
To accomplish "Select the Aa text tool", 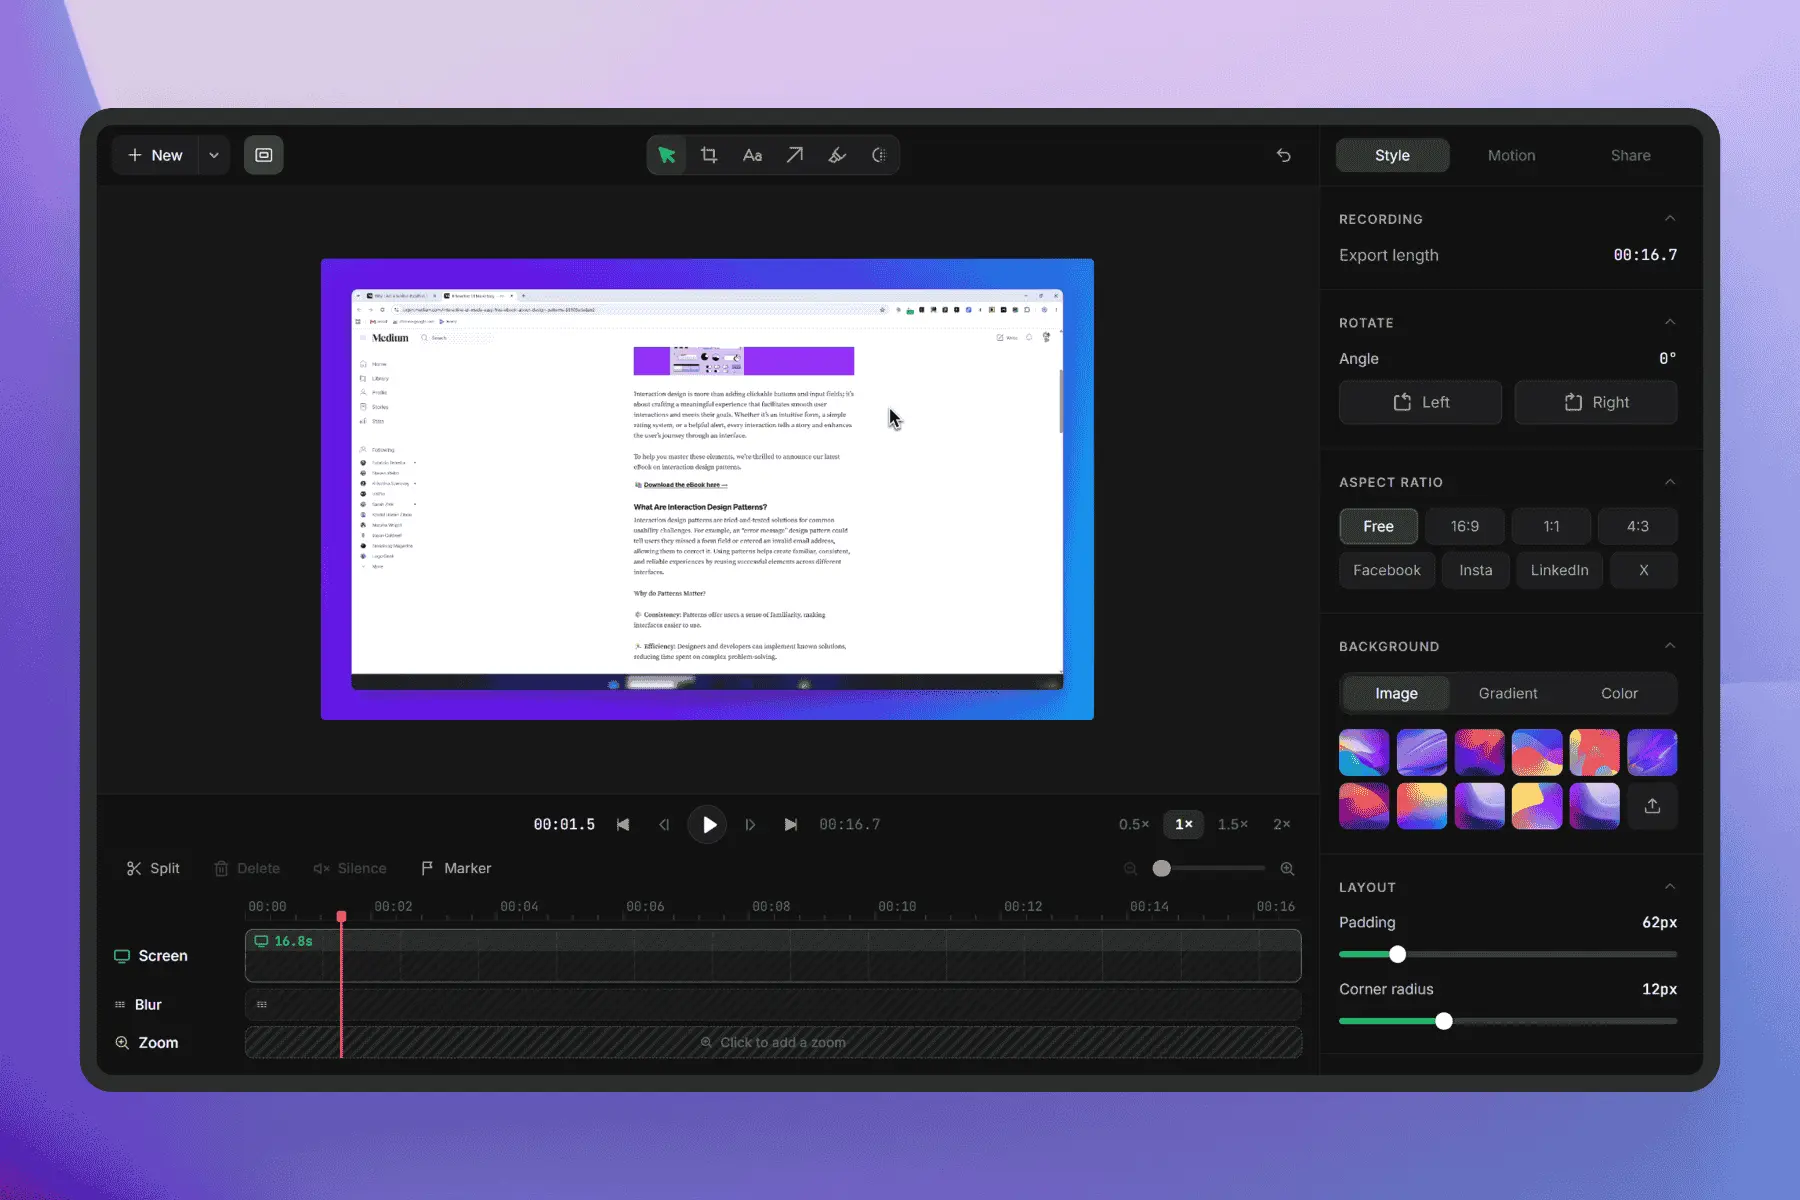I will [752, 155].
